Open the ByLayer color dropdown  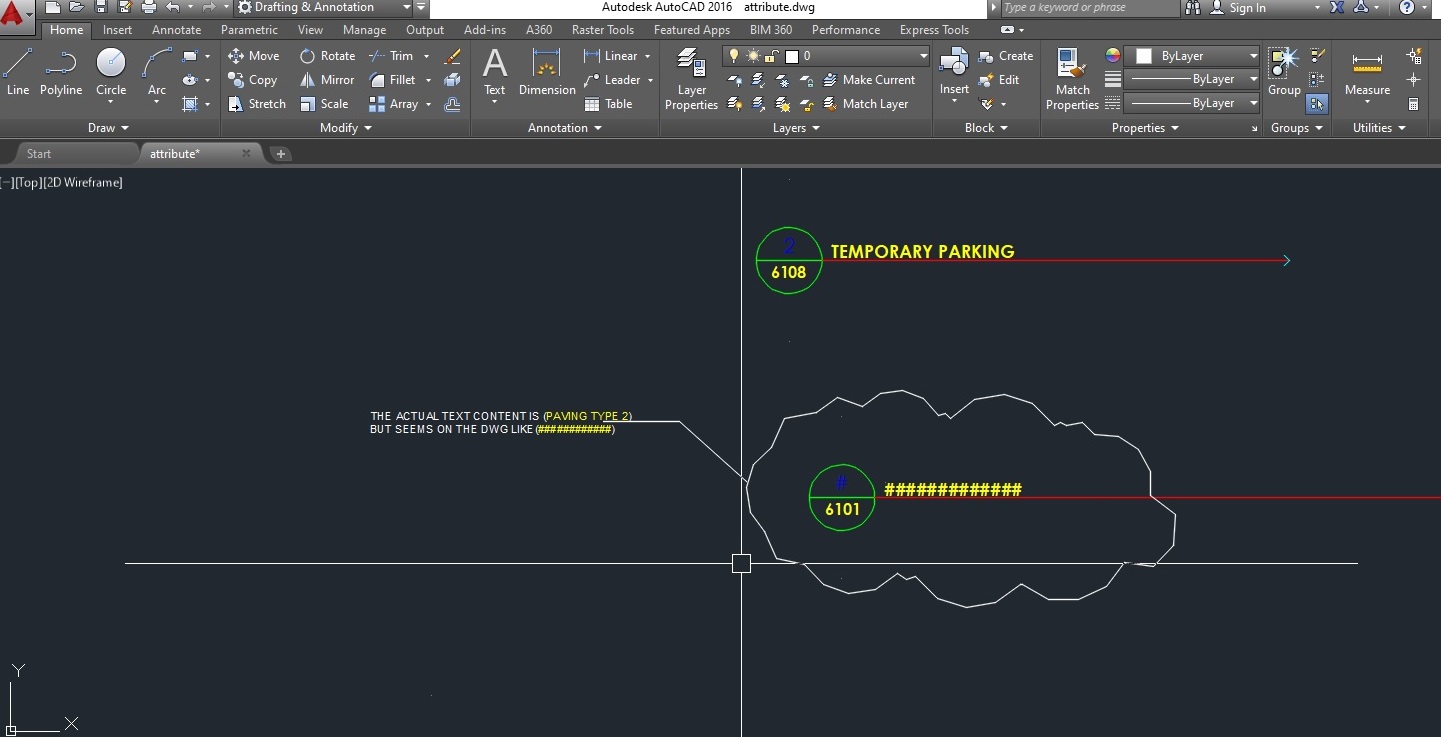(1253, 56)
